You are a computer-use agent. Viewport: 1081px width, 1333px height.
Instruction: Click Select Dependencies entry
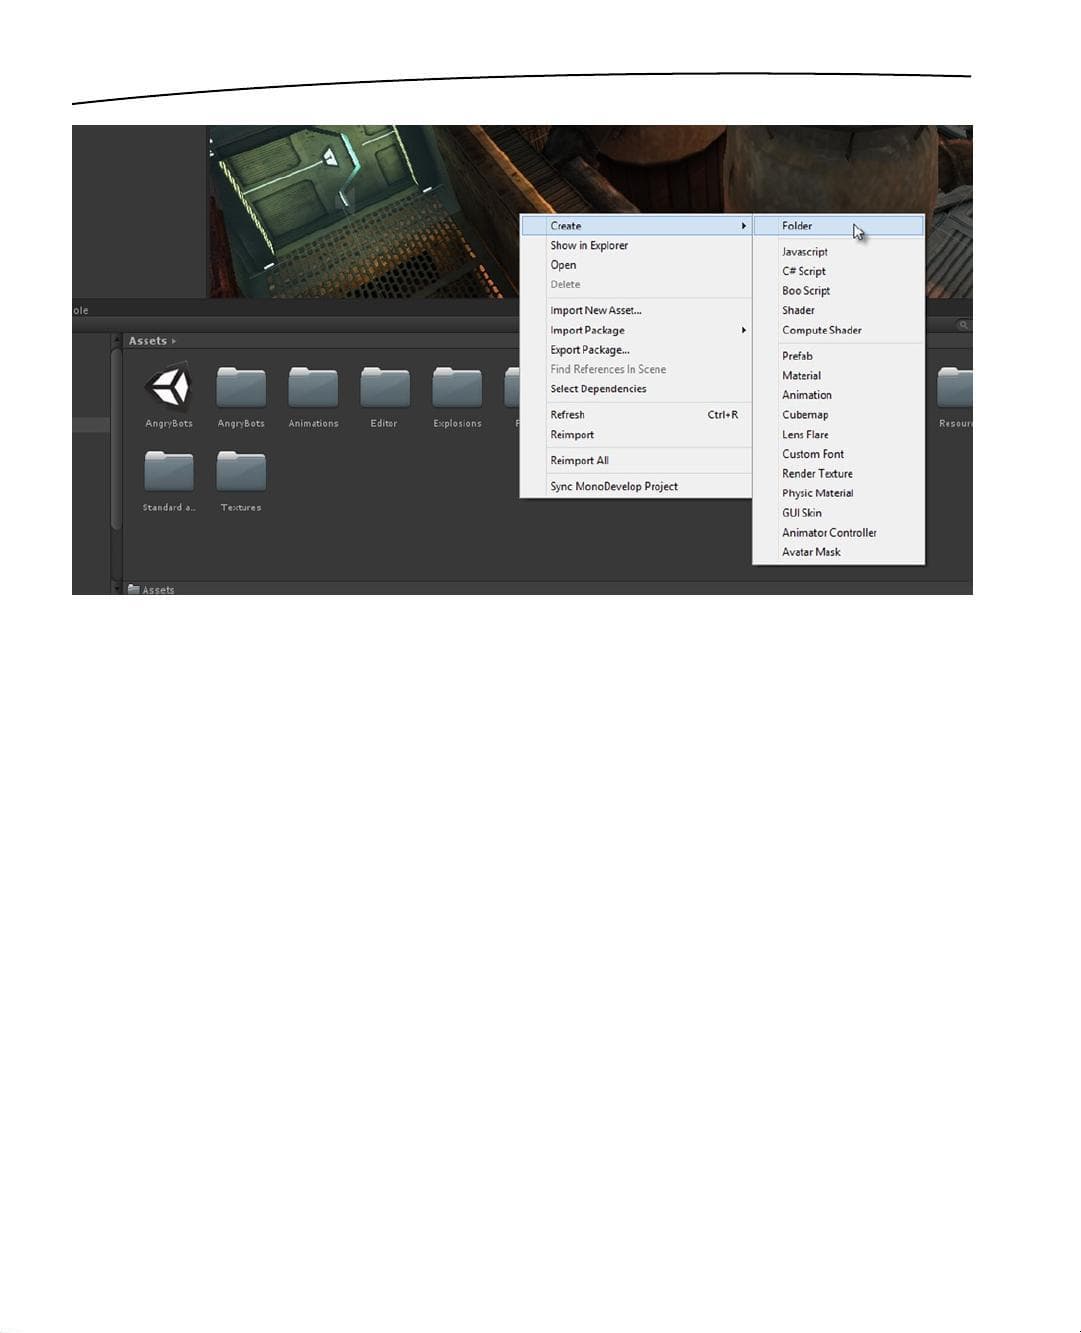(636, 389)
